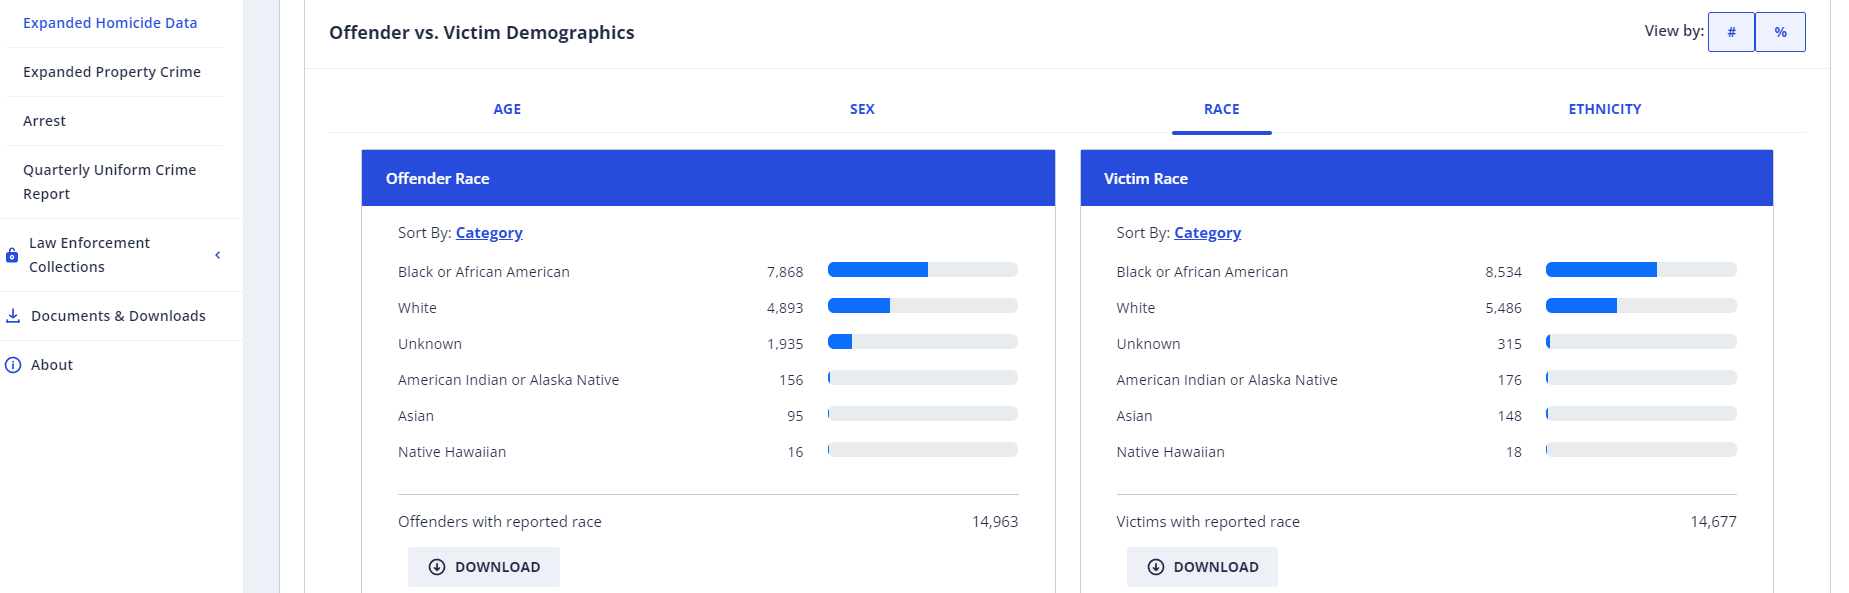Click victim Black or African American bar

coord(1641,270)
